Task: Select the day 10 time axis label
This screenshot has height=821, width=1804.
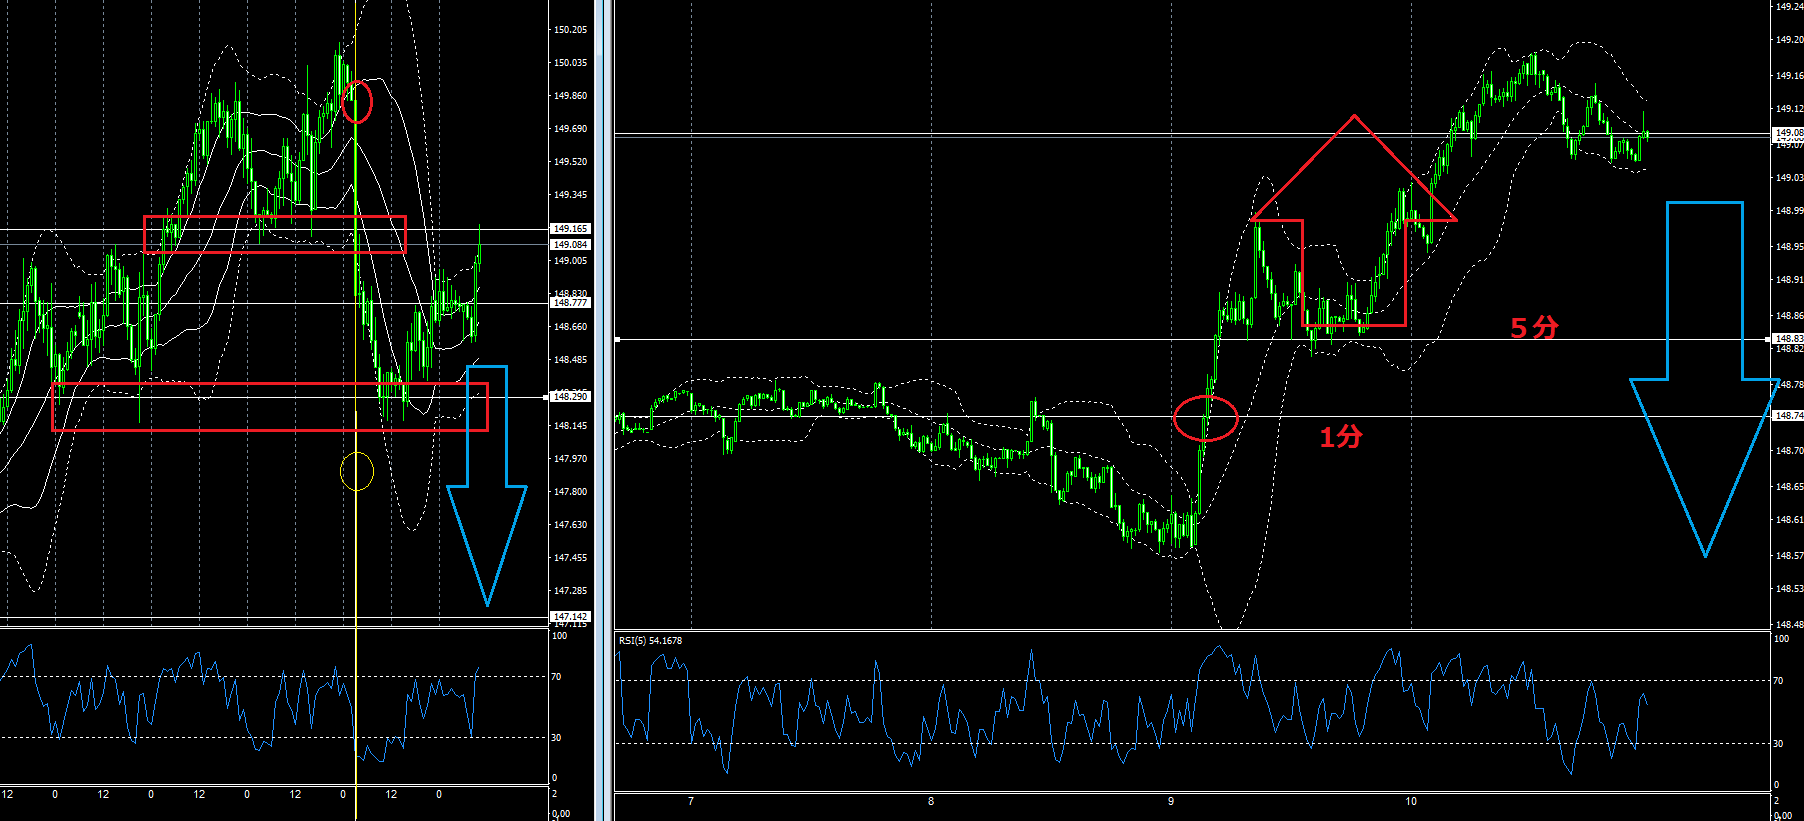Action: coord(1411,802)
